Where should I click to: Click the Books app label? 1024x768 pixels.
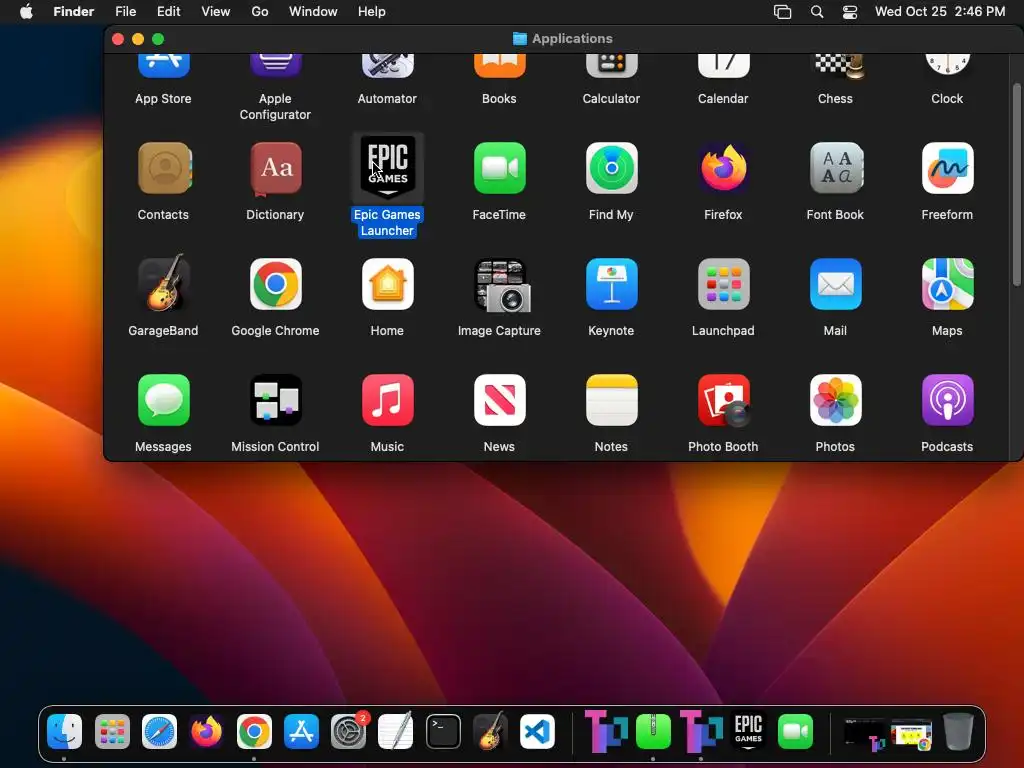tap(499, 99)
